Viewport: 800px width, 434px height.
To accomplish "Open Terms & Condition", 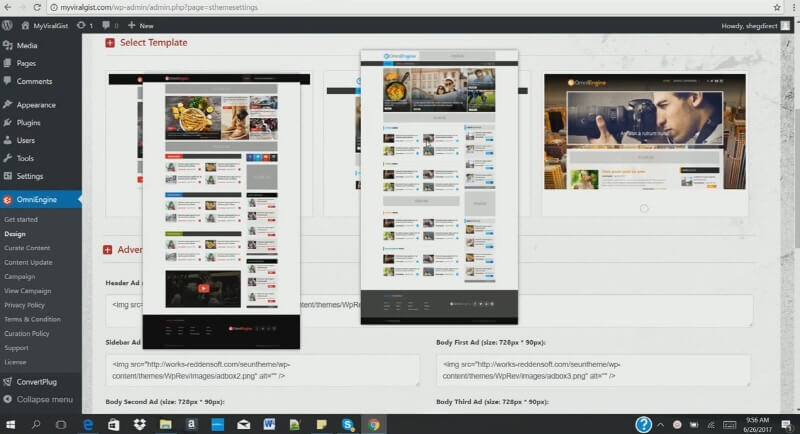I will [32, 319].
